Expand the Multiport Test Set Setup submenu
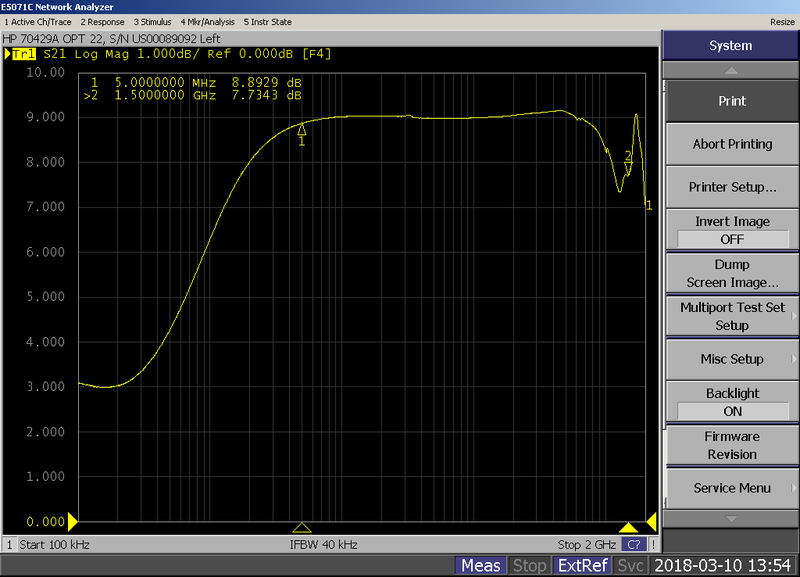The width and height of the screenshot is (800, 577). 732,316
